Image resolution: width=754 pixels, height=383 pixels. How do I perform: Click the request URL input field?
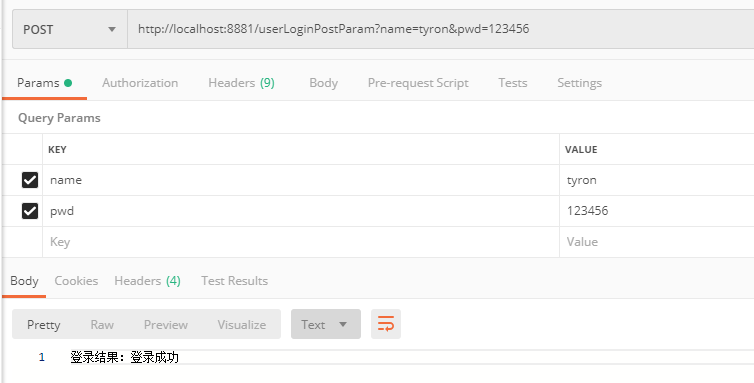[440, 29]
